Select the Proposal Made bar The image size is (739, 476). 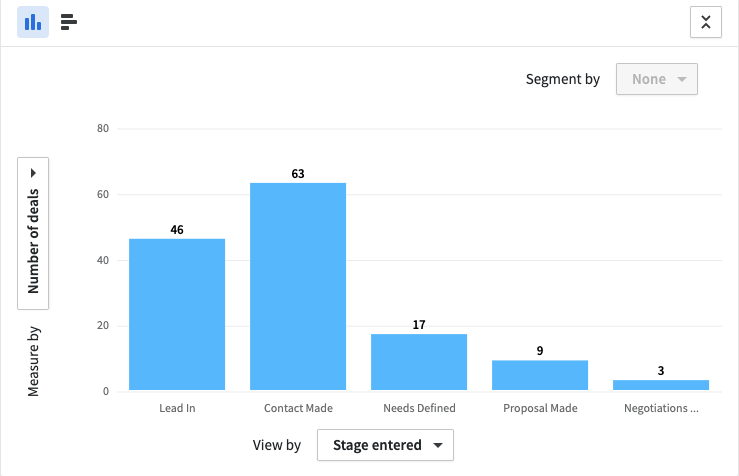click(540, 375)
